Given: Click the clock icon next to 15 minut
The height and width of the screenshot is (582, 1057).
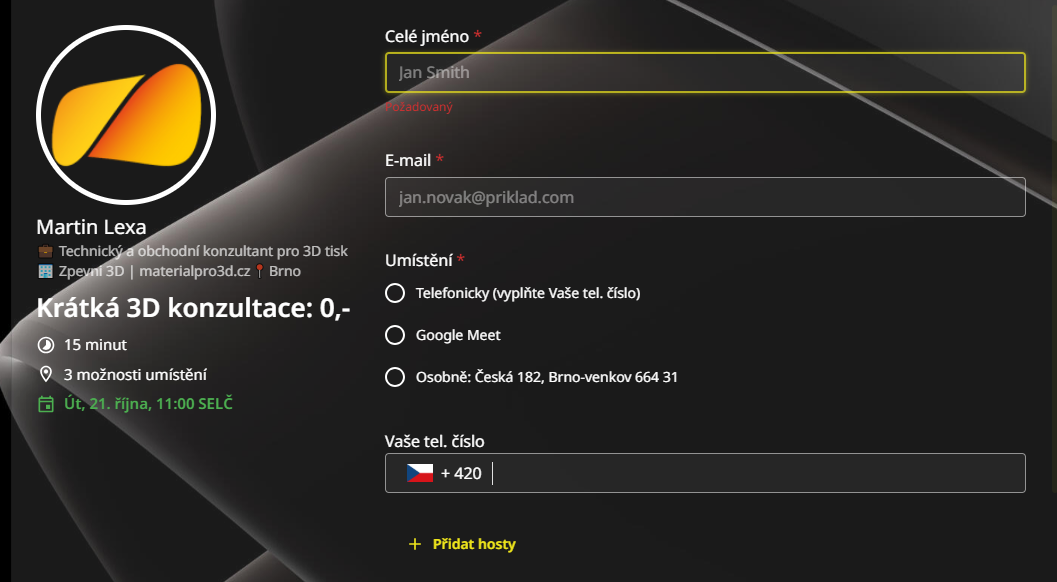Looking at the screenshot, I should (45, 345).
